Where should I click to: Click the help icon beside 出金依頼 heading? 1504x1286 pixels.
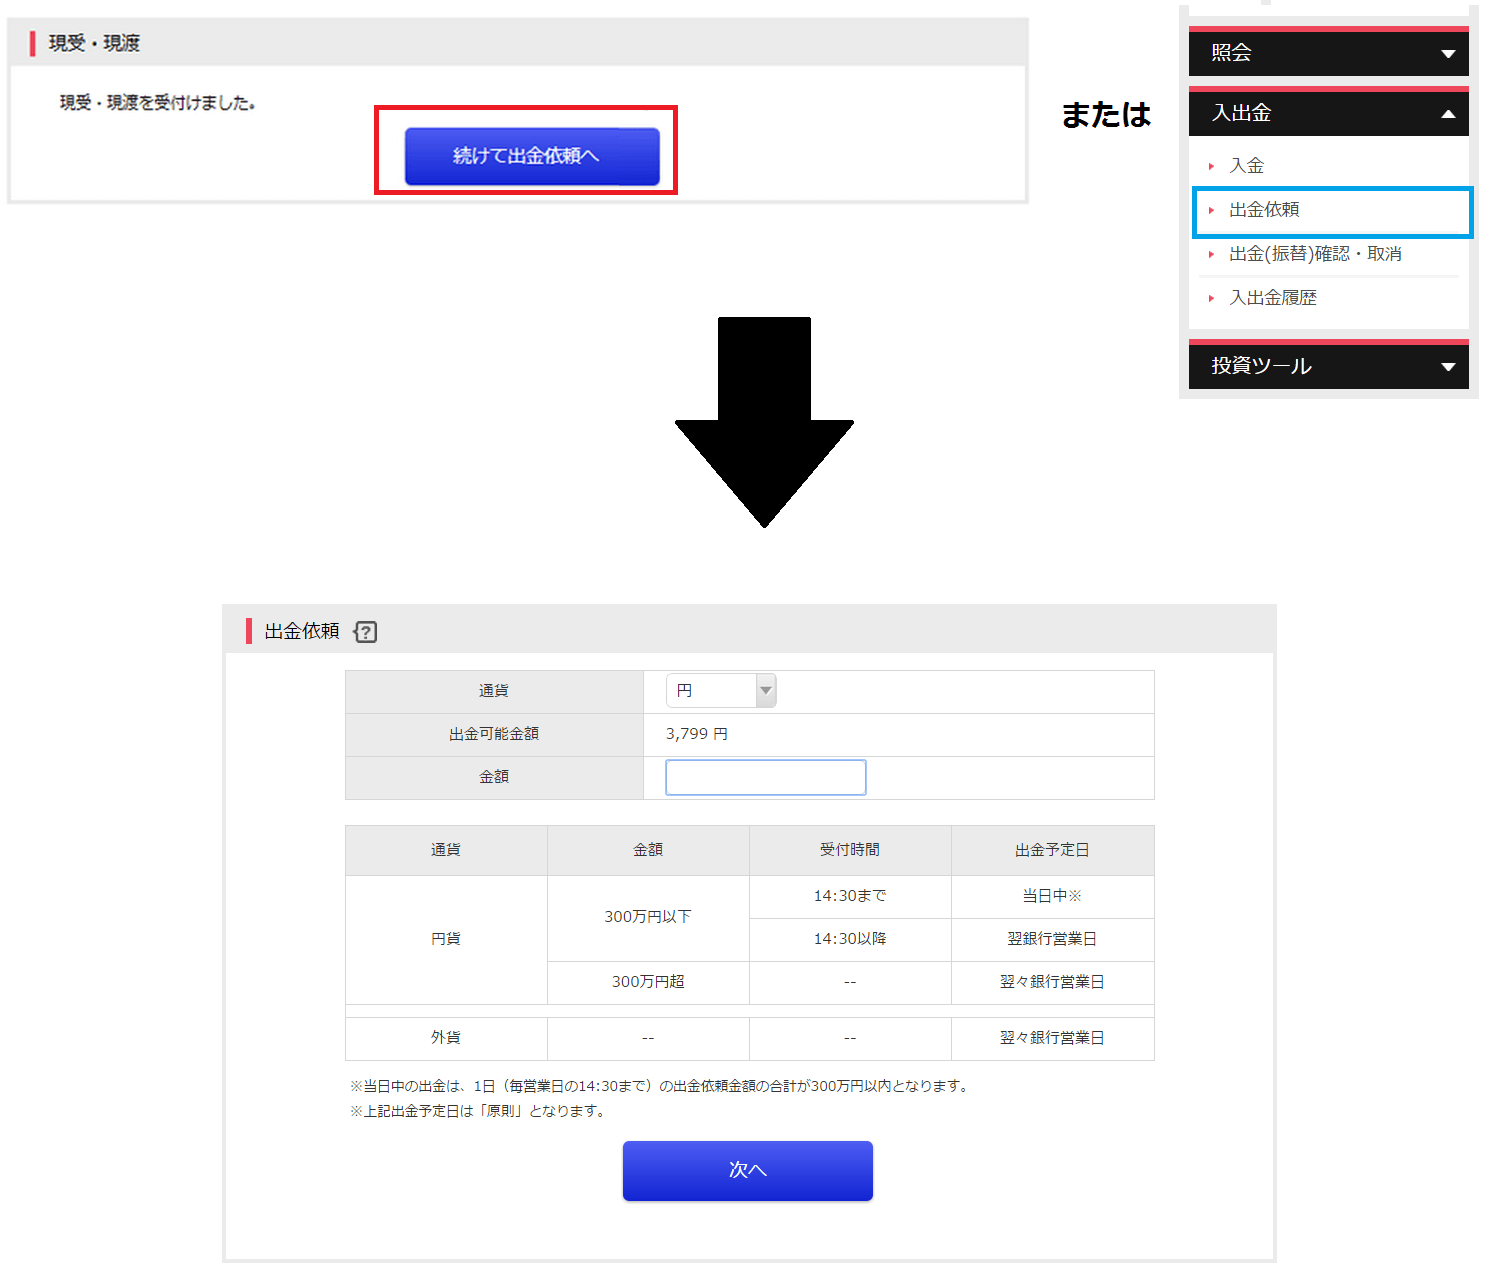[x=366, y=632]
